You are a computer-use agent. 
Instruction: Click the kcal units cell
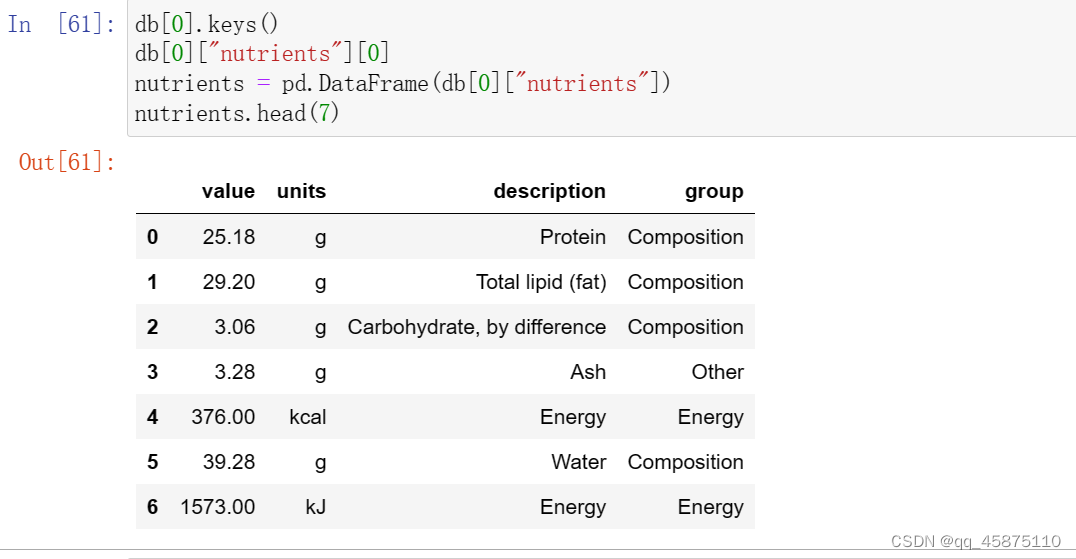click(307, 417)
